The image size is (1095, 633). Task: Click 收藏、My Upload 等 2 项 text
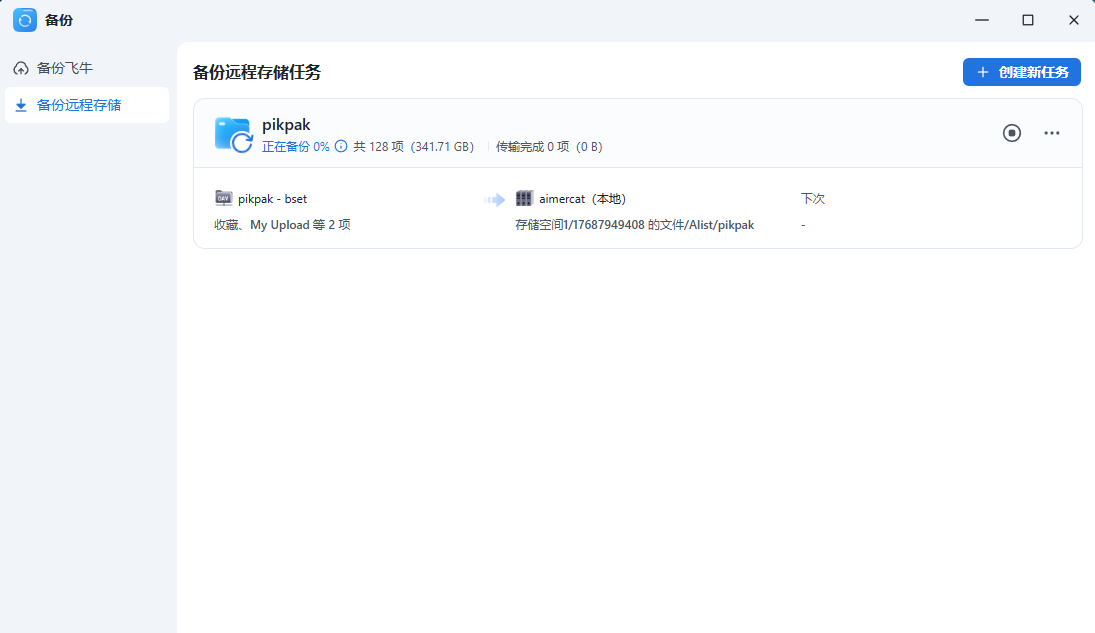282,225
